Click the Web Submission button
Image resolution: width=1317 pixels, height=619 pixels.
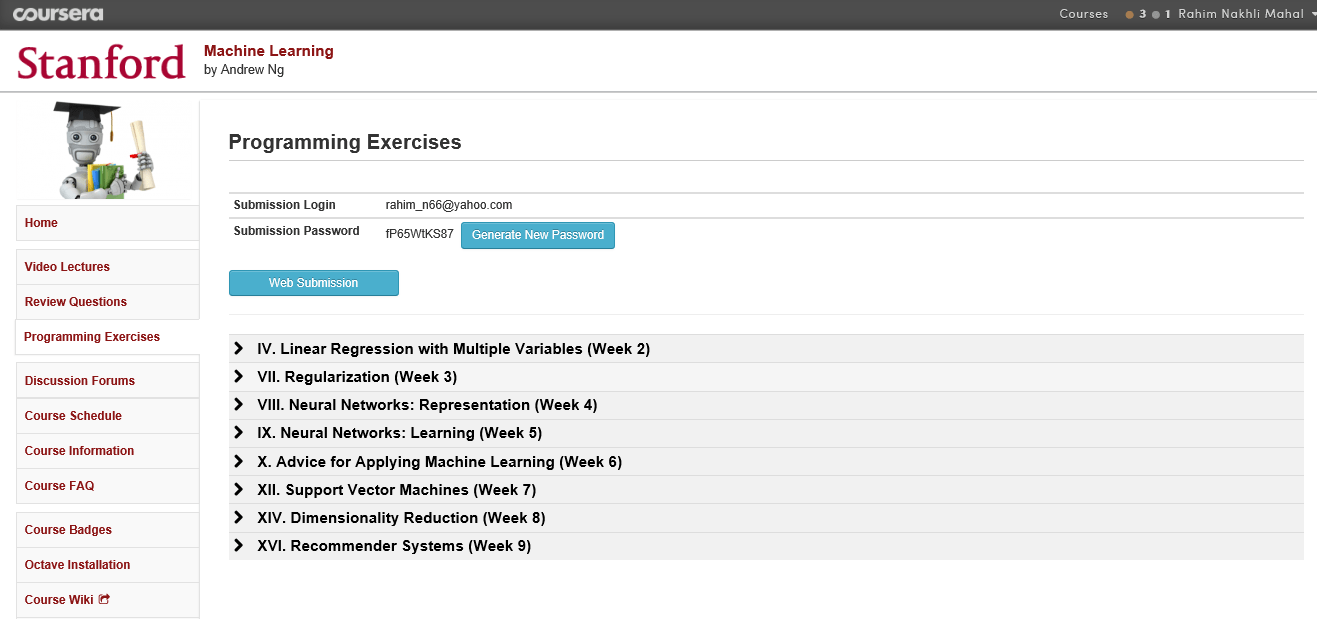313,283
